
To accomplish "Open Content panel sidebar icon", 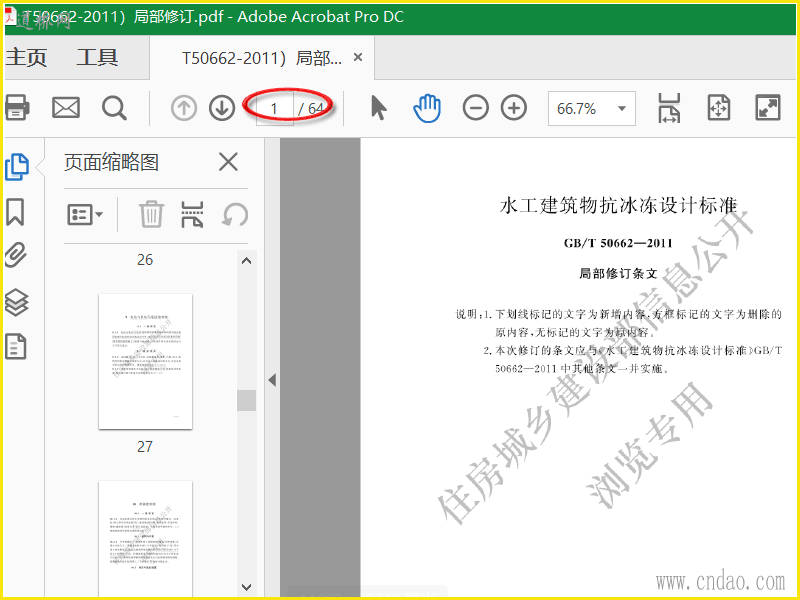I will [x=15, y=346].
